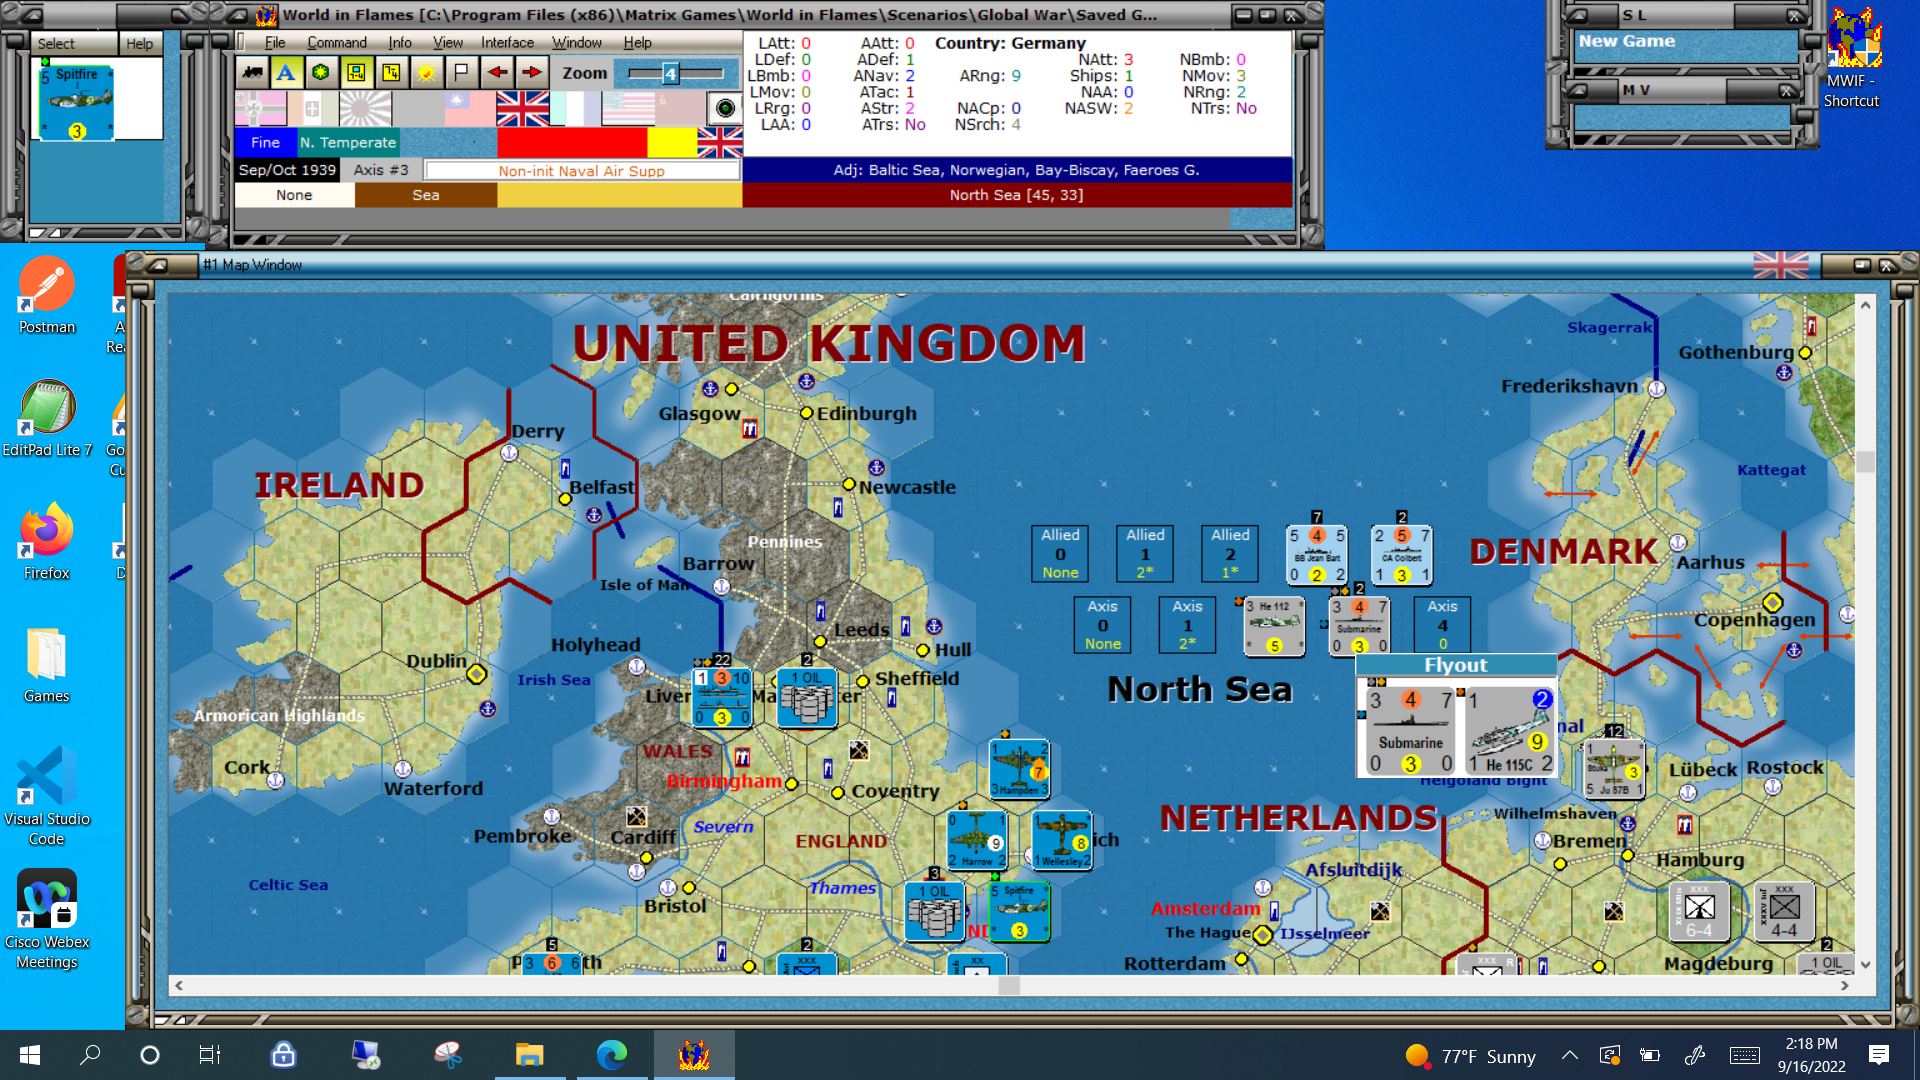Screen dimensions: 1920x1080
Task: Open the main window Help menu
Action: pos(637,42)
